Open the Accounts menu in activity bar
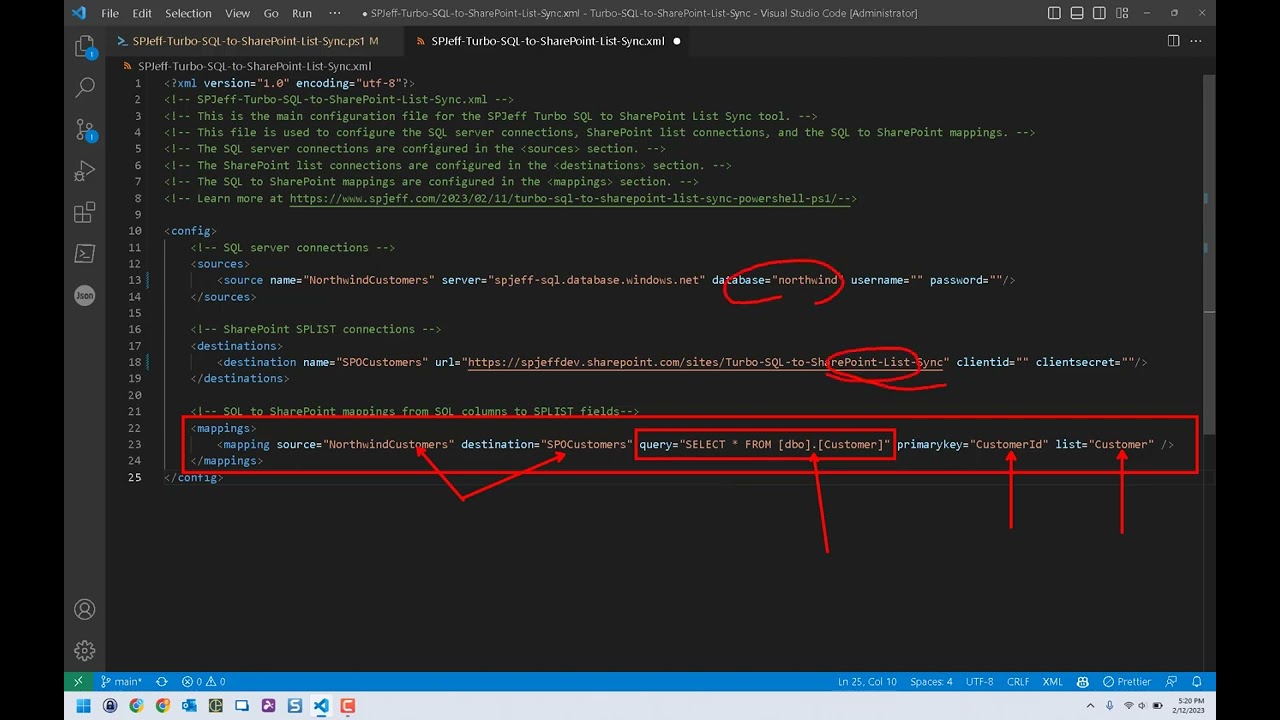Screen dimensions: 1280x720 click(85, 609)
